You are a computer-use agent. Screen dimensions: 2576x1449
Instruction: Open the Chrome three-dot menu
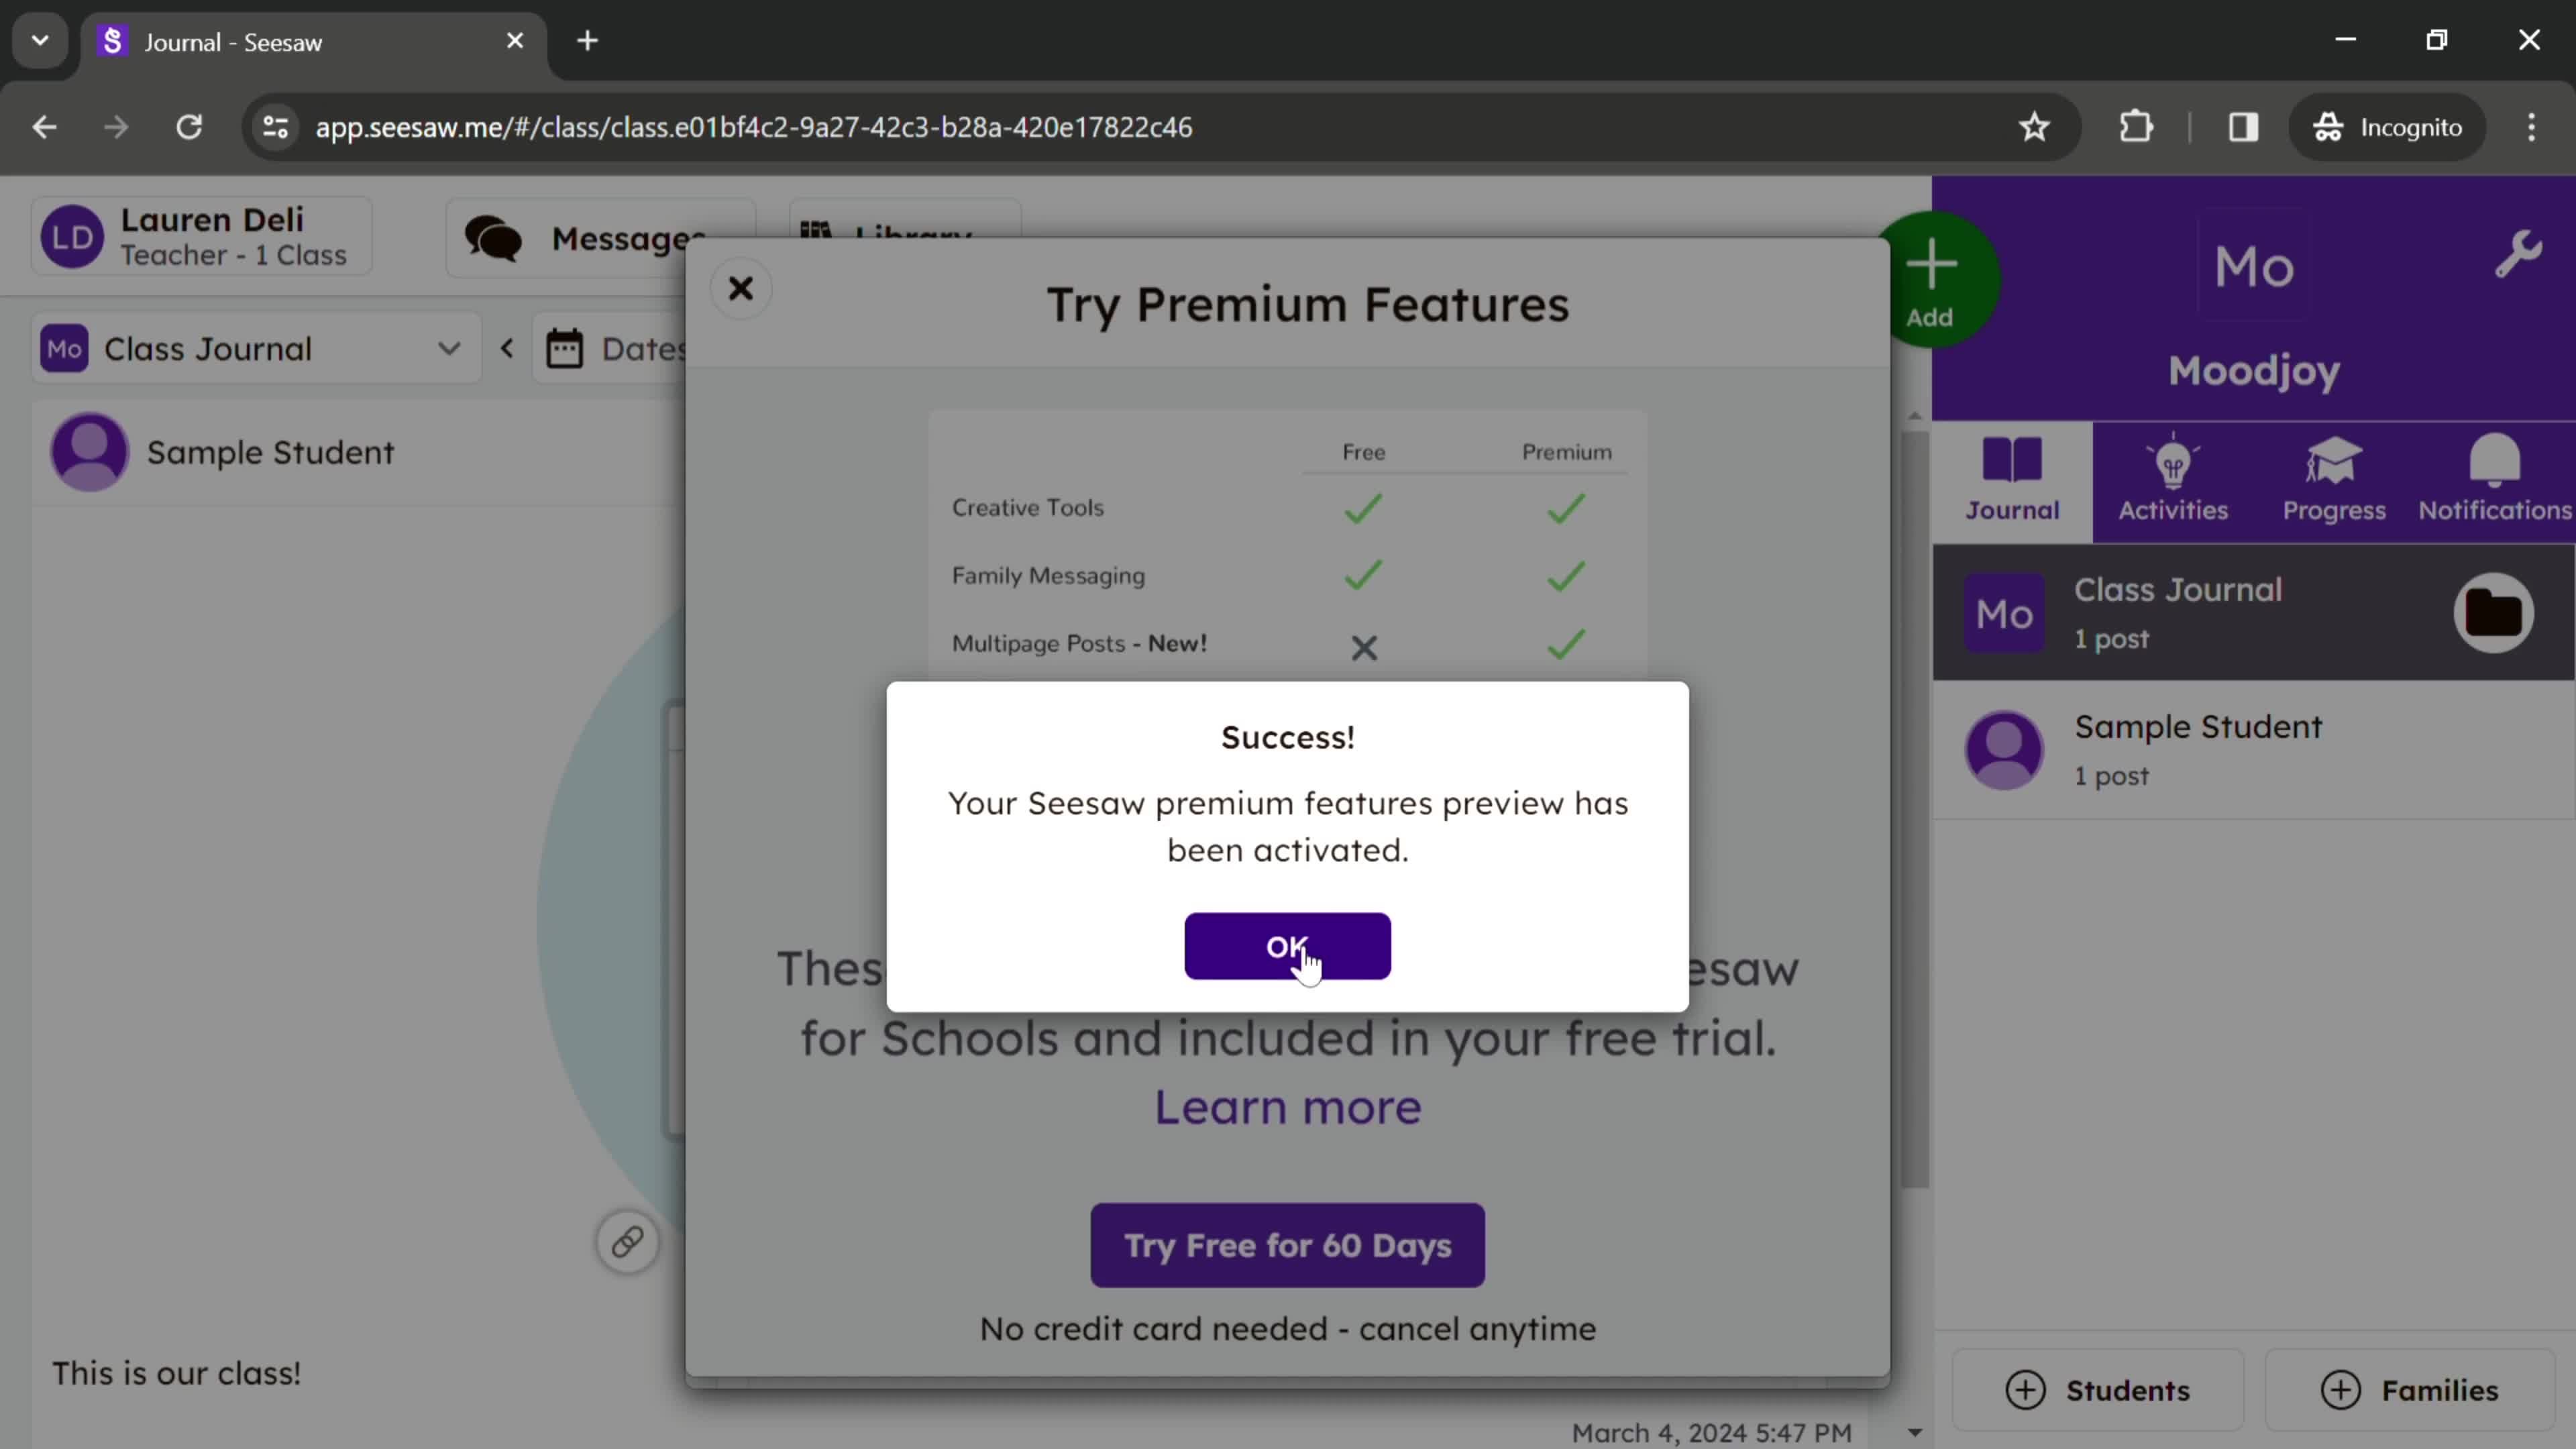click(2531, 127)
